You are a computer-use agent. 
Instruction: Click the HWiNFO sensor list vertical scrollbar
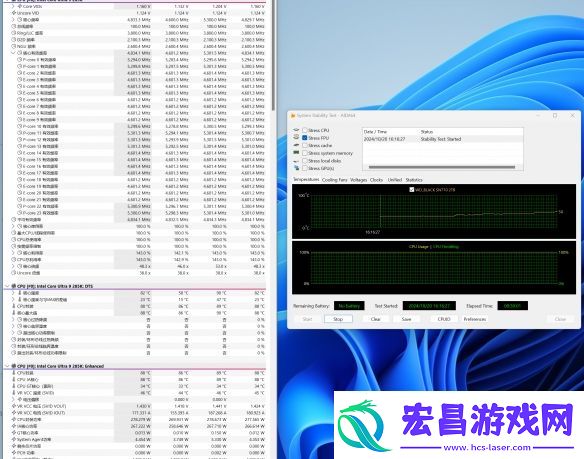click(x=273, y=56)
